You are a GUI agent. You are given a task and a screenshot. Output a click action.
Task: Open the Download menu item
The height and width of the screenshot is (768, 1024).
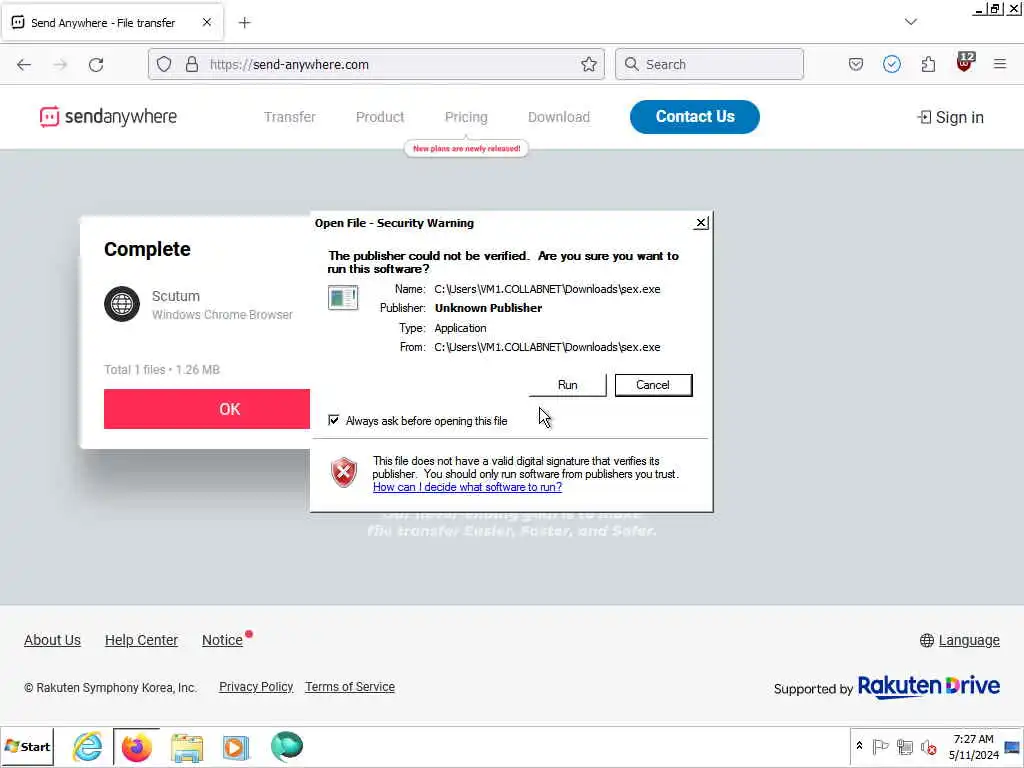click(x=558, y=117)
